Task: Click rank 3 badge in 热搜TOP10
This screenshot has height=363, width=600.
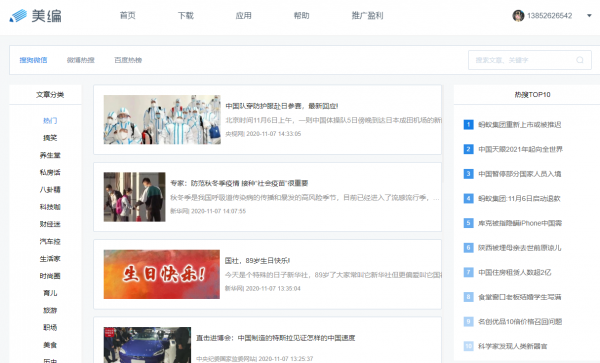Action: point(468,174)
